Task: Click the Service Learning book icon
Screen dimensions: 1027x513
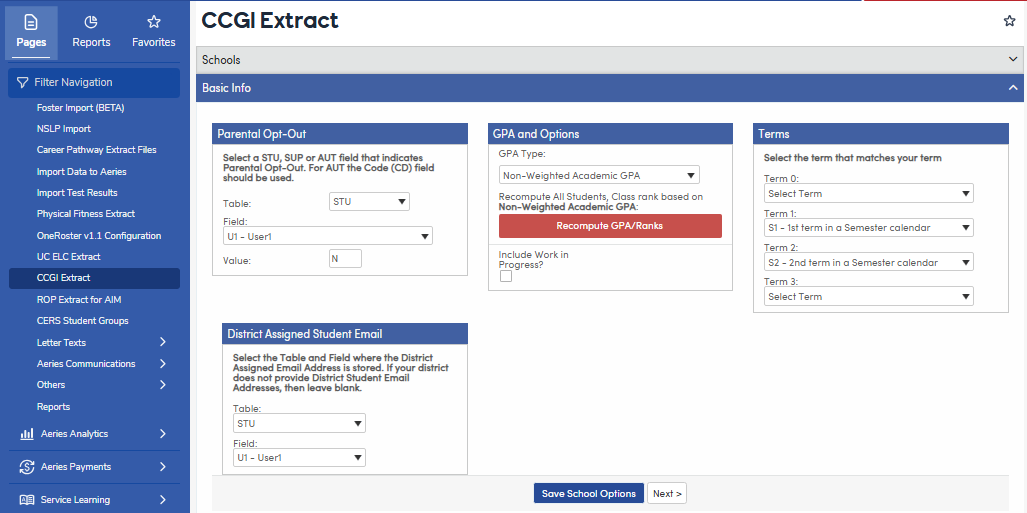Action: coord(27,500)
